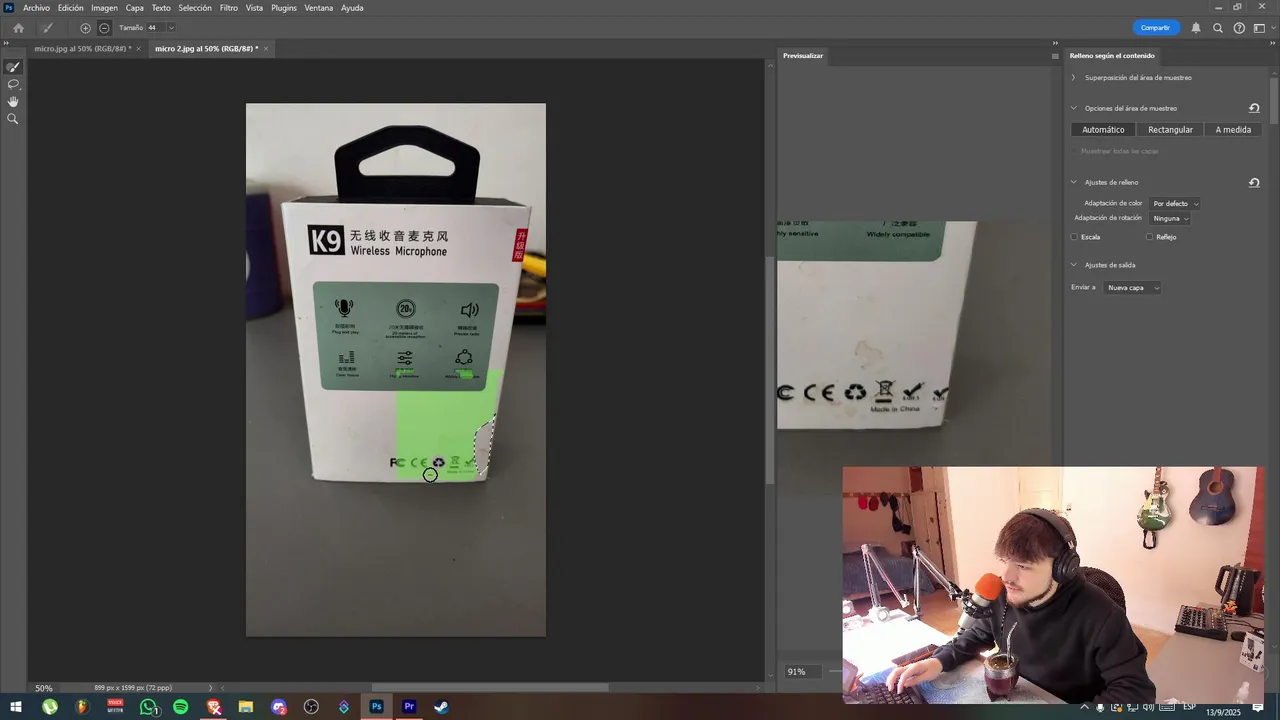The image size is (1280, 720).
Task: Select the Hand tool
Action: pos(13,101)
